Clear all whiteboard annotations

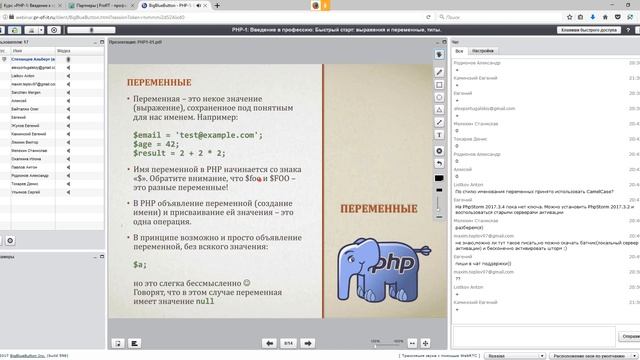point(439,151)
